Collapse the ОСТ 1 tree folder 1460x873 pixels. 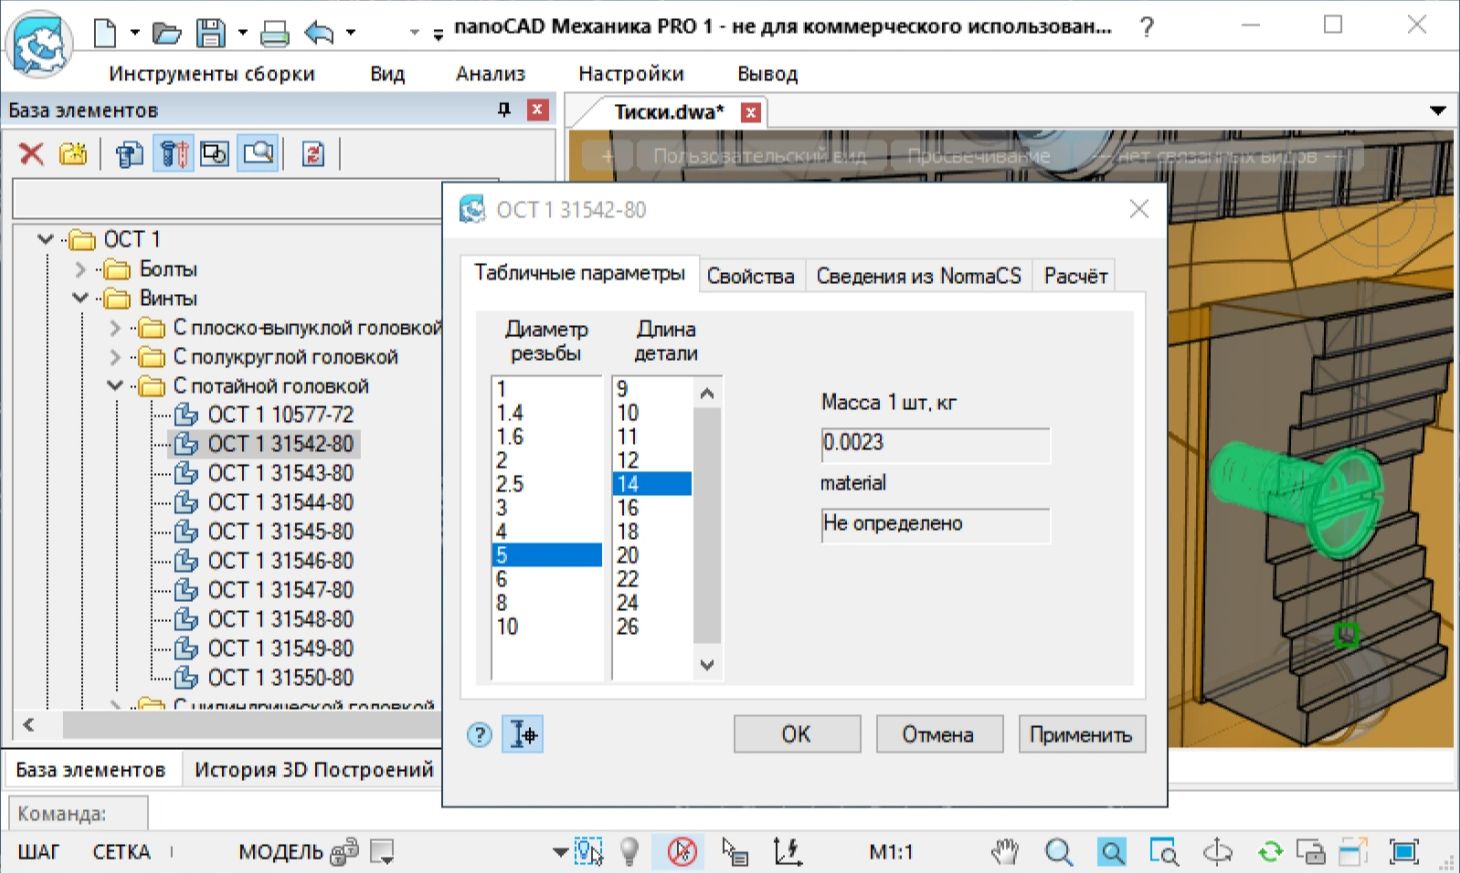(x=45, y=239)
